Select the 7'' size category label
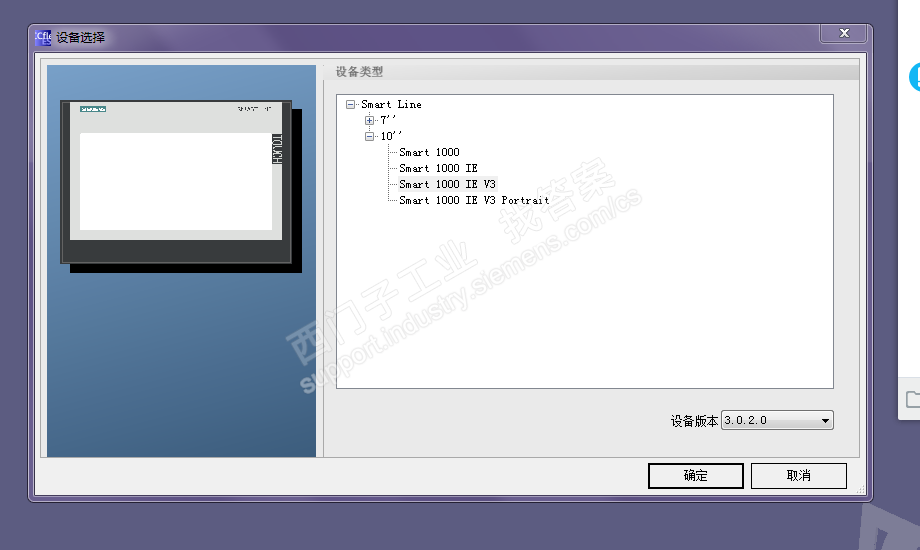 click(x=388, y=120)
